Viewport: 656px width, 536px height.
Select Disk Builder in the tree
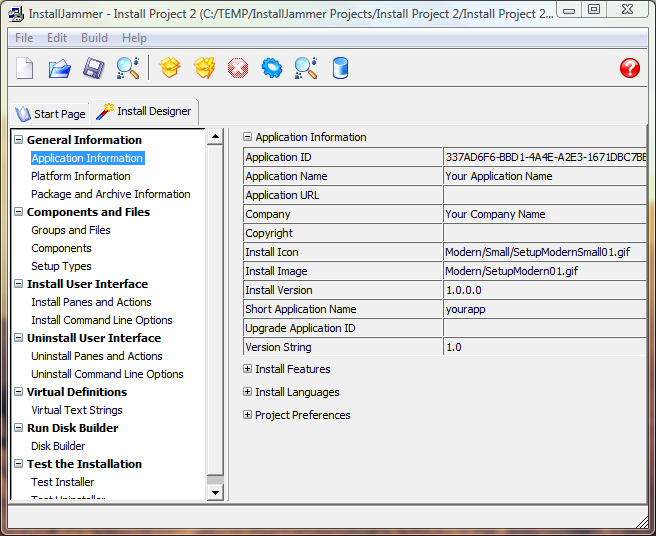(58, 446)
